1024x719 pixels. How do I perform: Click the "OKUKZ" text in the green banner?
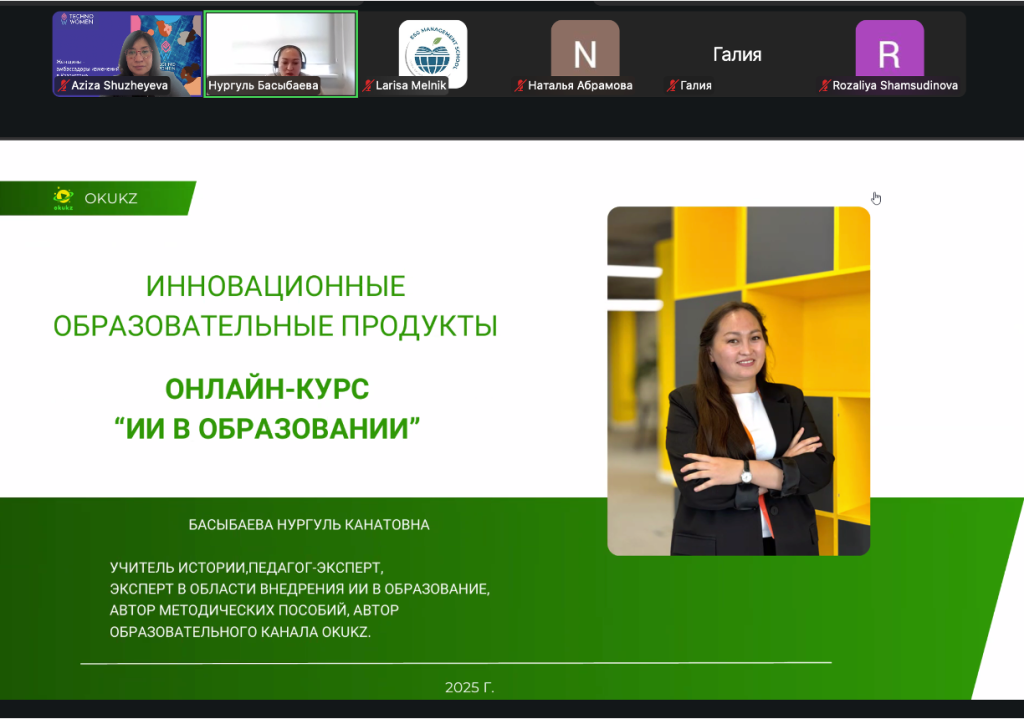pyautogui.click(x=111, y=198)
